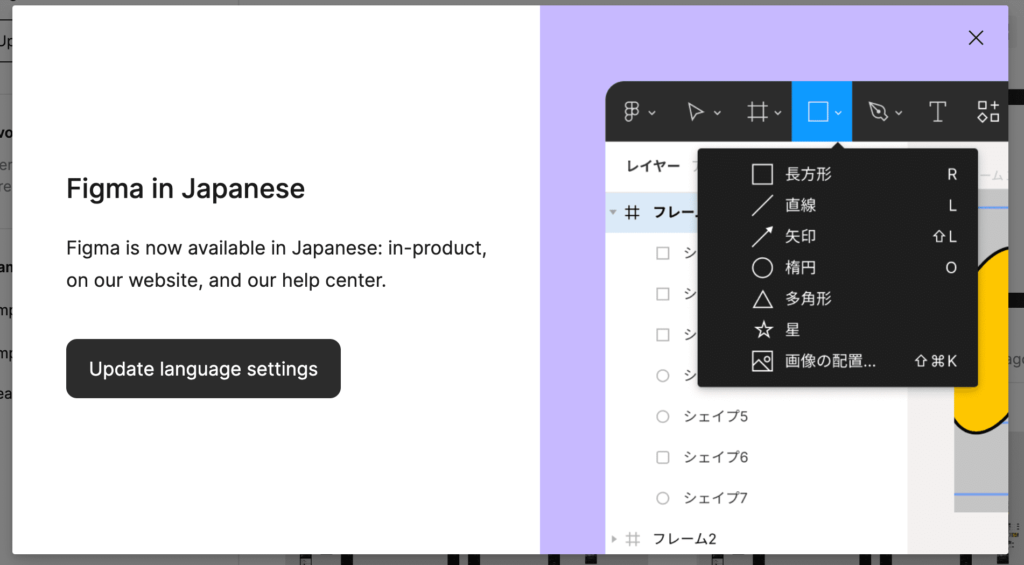Choose 長方形 from the shape menu
Viewport: 1024px width, 565px height.
[x=808, y=175]
